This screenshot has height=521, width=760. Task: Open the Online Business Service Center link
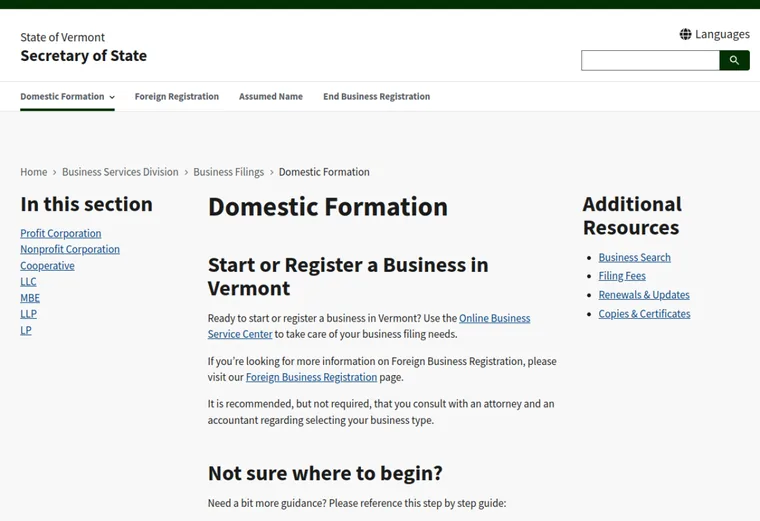pyautogui.click(x=494, y=318)
